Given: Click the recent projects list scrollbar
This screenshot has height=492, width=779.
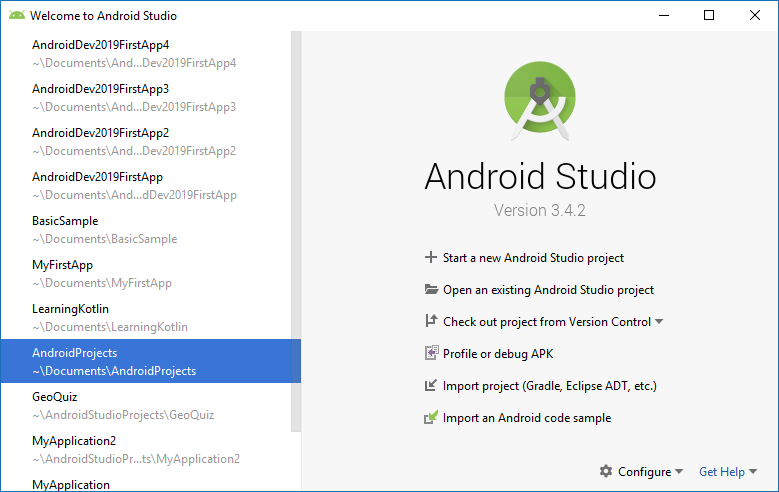Looking at the screenshot, I should pos(296,232).
